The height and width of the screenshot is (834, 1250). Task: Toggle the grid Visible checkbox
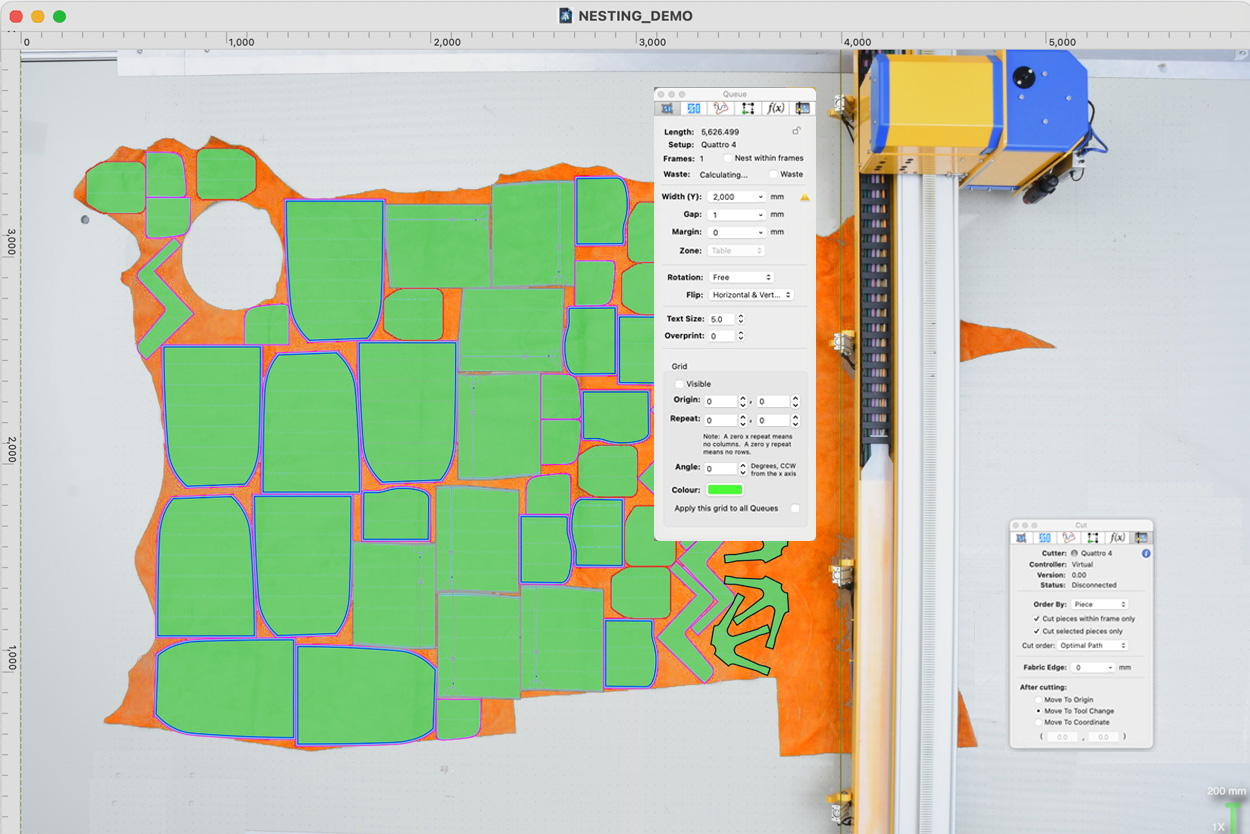(x=680, y=384)
